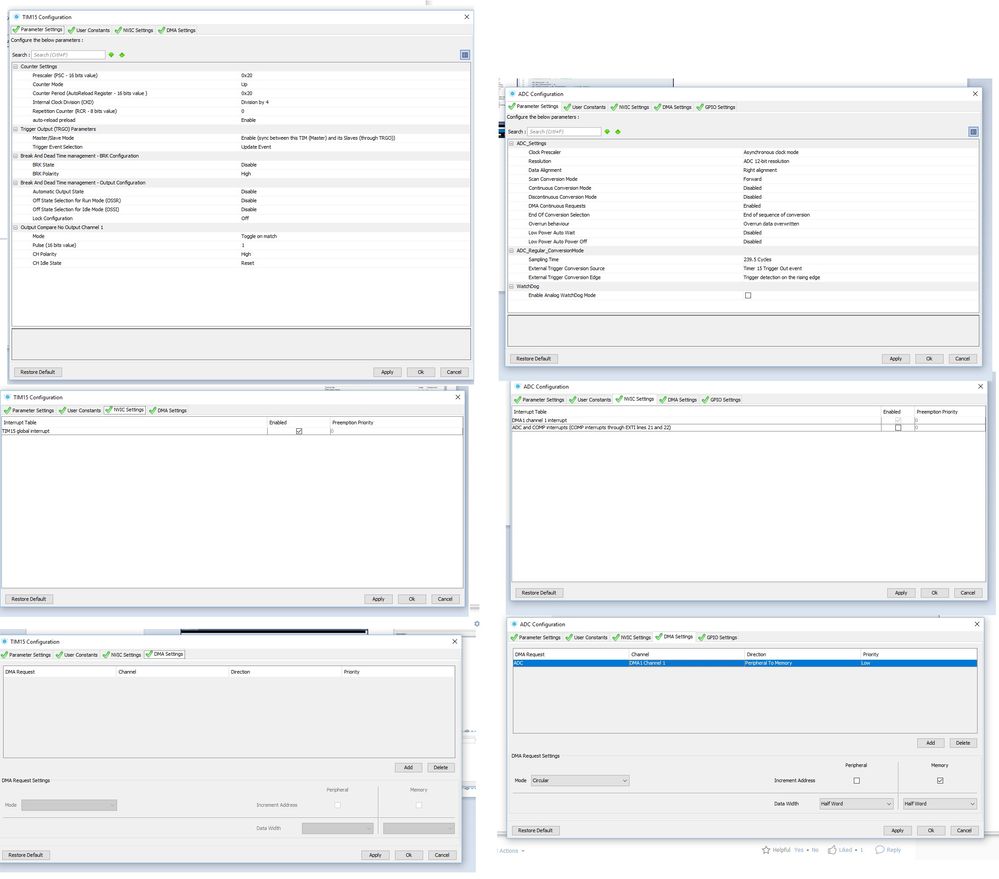Click the 'Yes' helpful link
Viewport: 999px width, 879px height.
click(x=798, y=850)
